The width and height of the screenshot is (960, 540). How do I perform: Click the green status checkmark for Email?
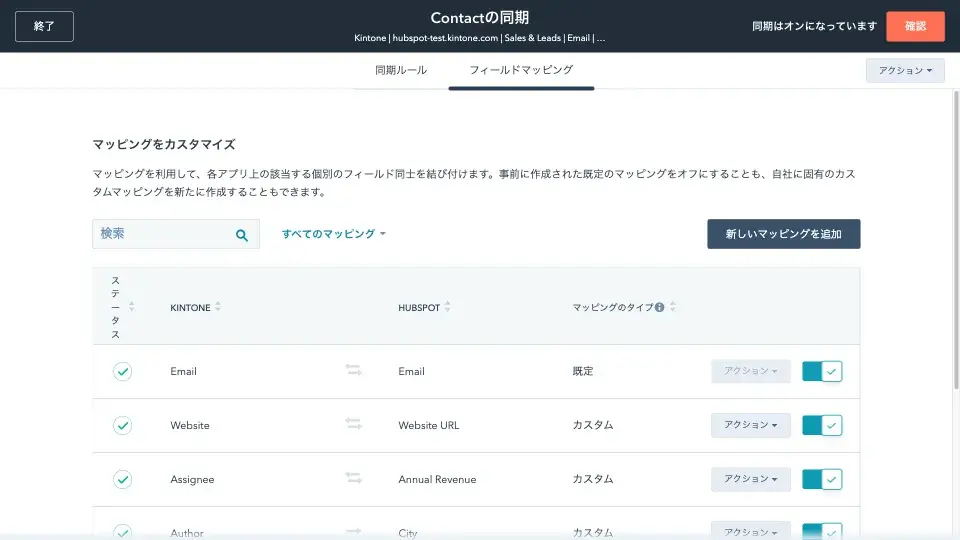pos(122,371)
